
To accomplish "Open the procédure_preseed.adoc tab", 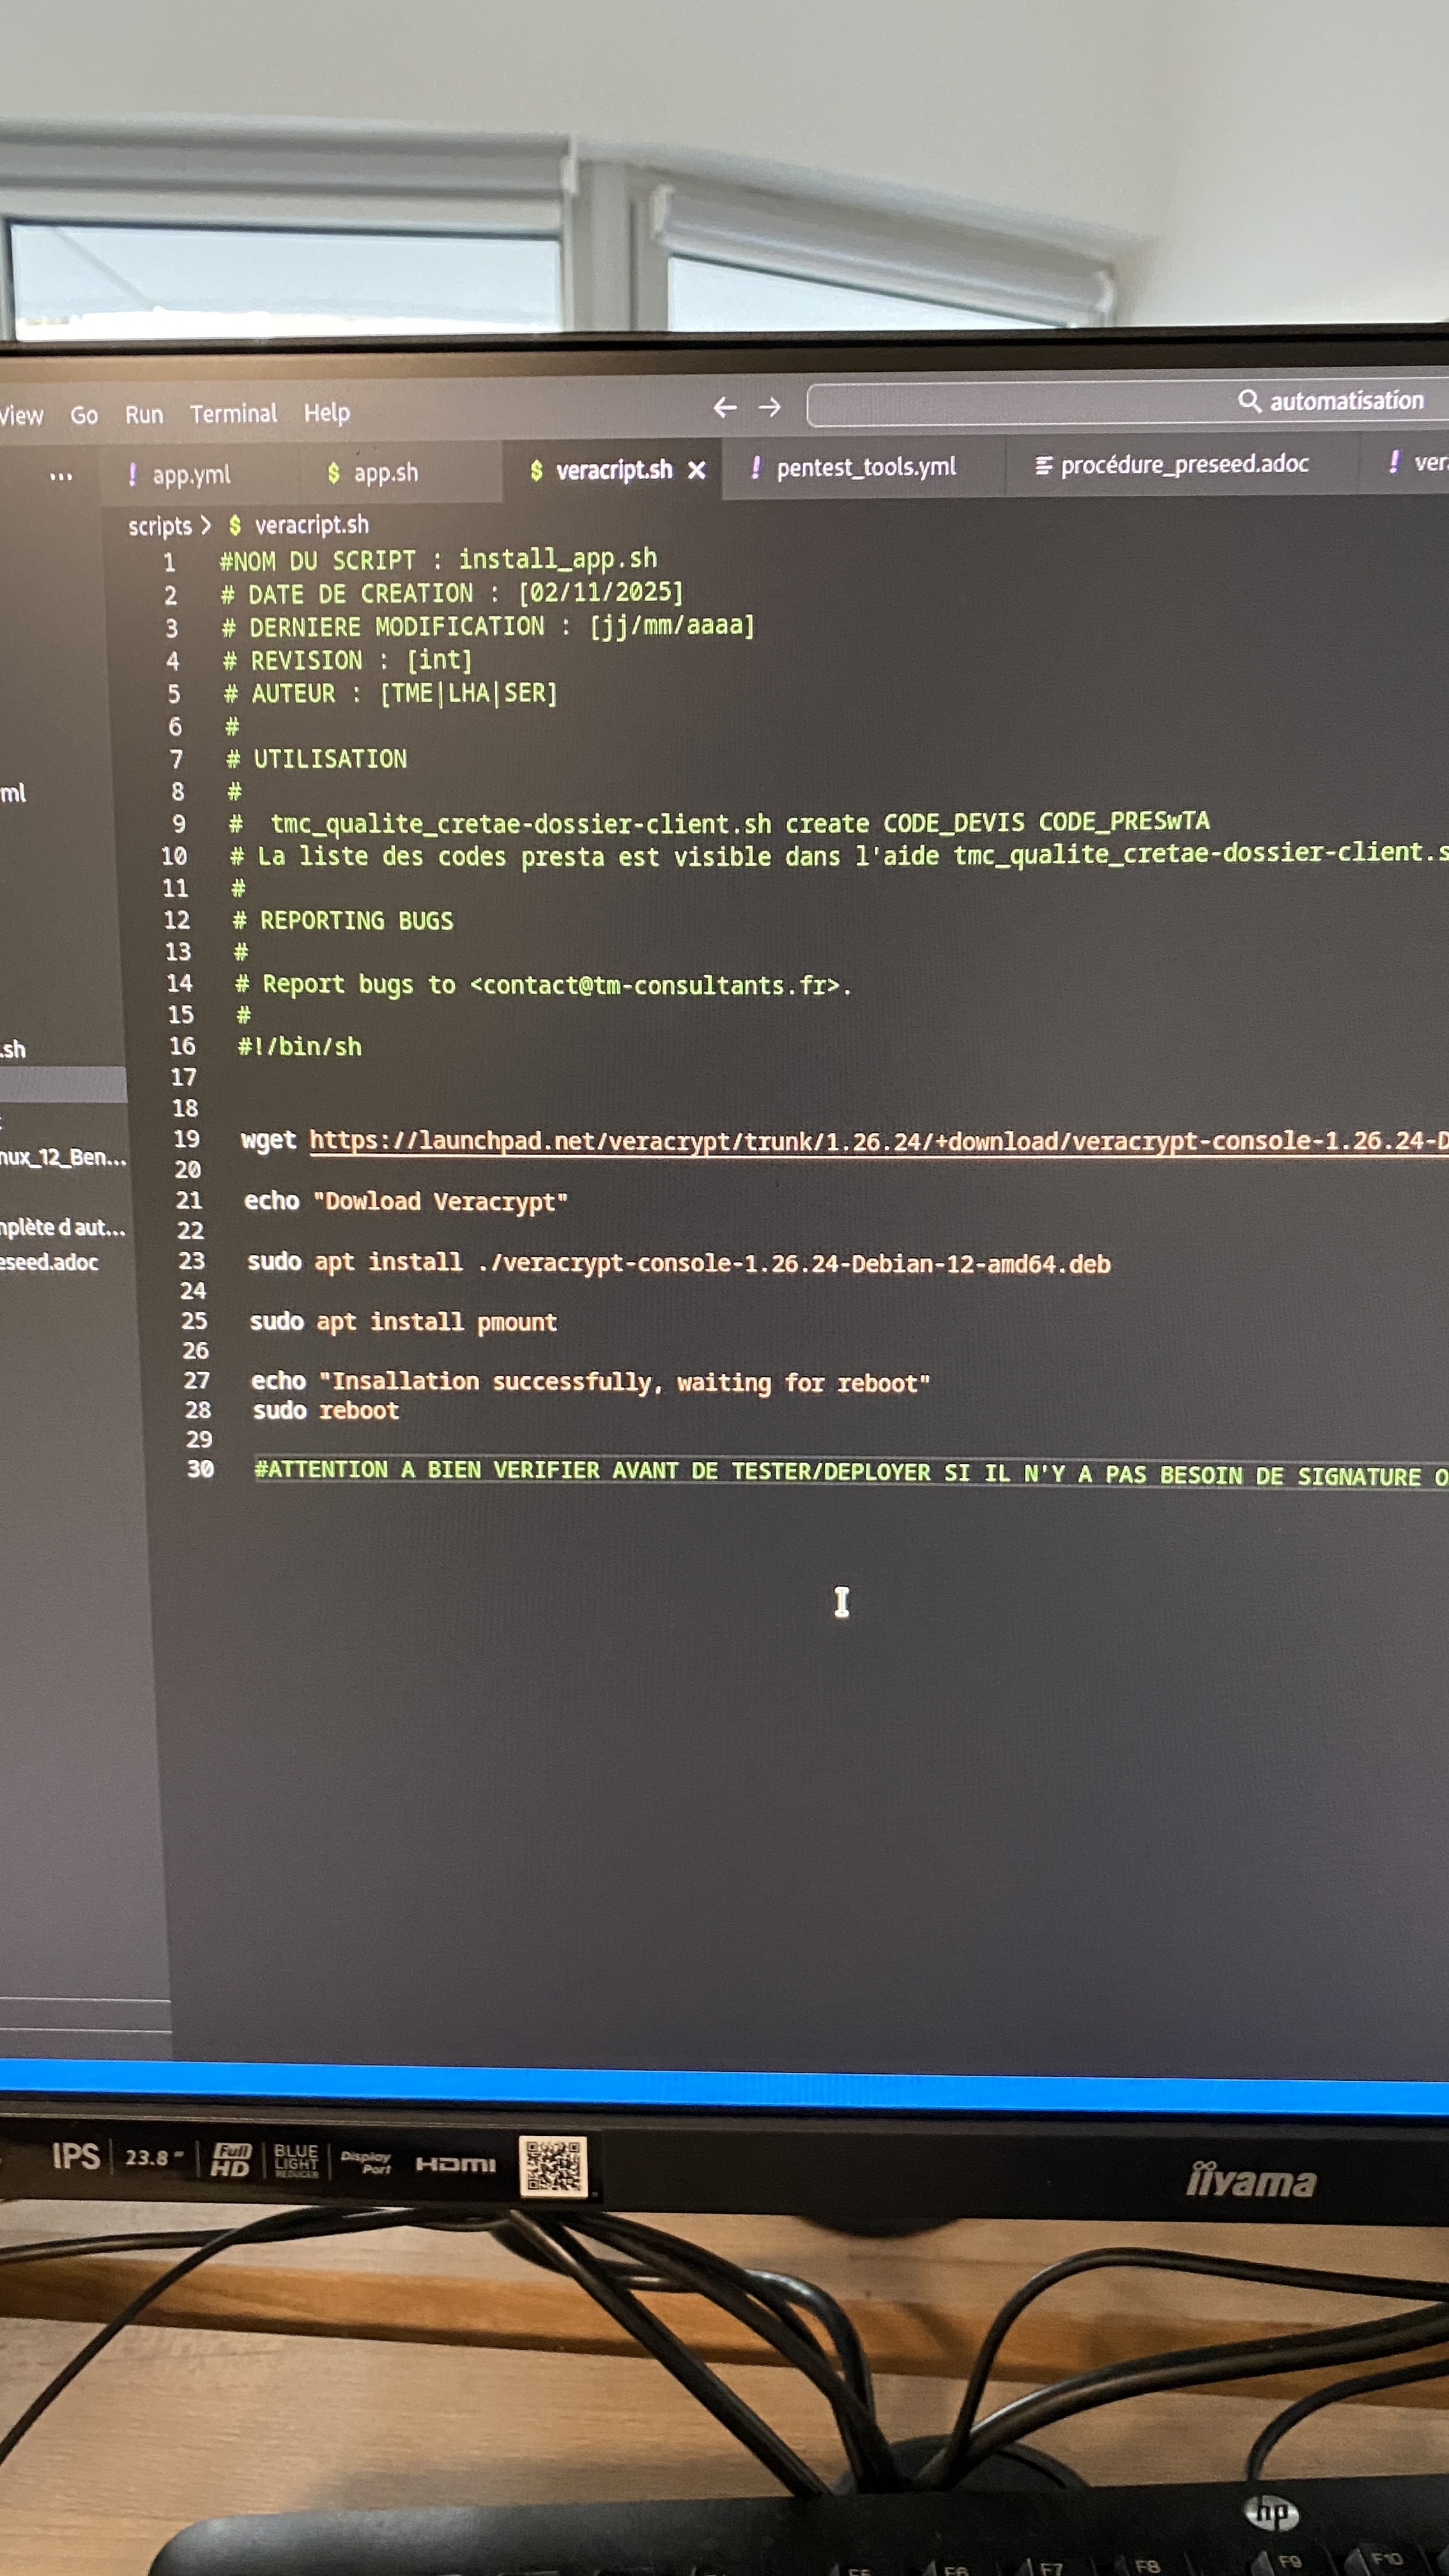I will pos(1184,464).
